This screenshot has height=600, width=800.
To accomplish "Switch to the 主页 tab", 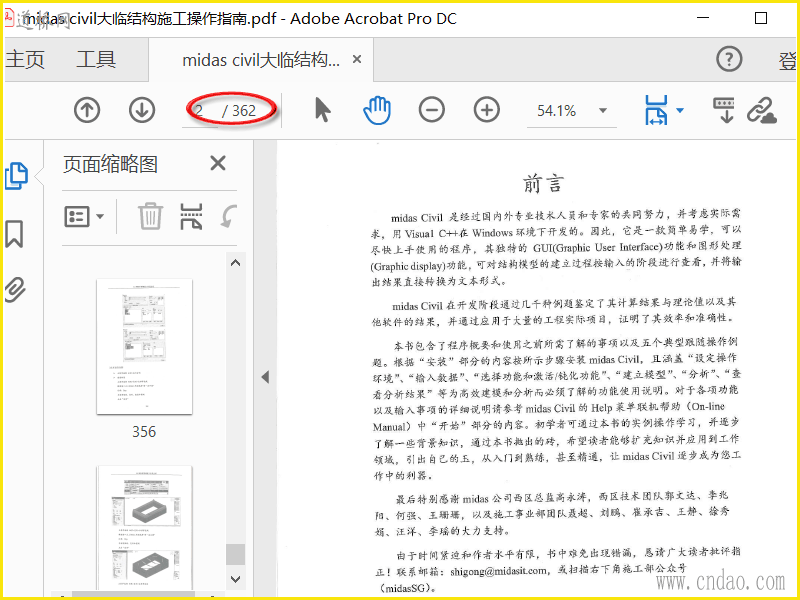I will (25, 60).
